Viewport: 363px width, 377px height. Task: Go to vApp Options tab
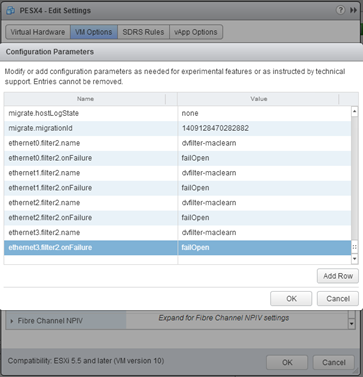pyautogui.click(x=196, y=32)
